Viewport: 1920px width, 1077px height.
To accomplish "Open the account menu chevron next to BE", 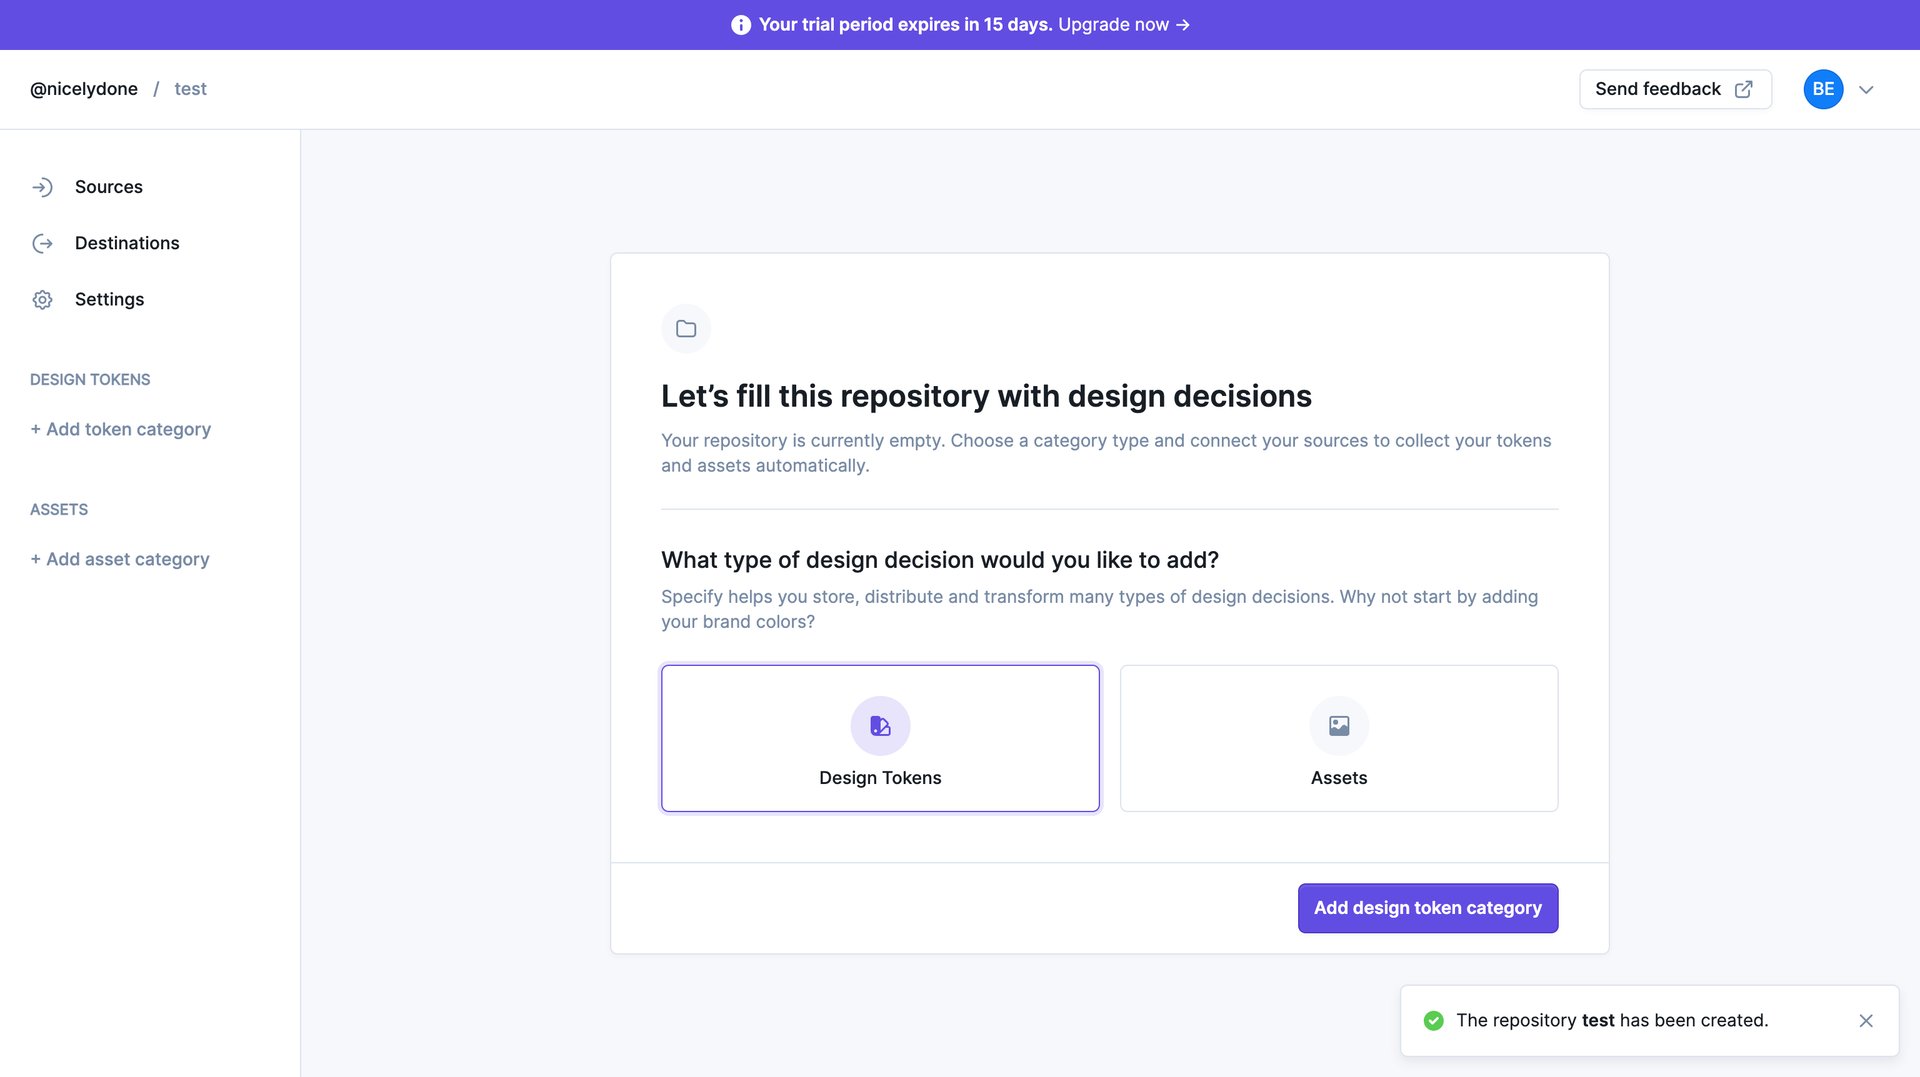I will pos(1866,89).
